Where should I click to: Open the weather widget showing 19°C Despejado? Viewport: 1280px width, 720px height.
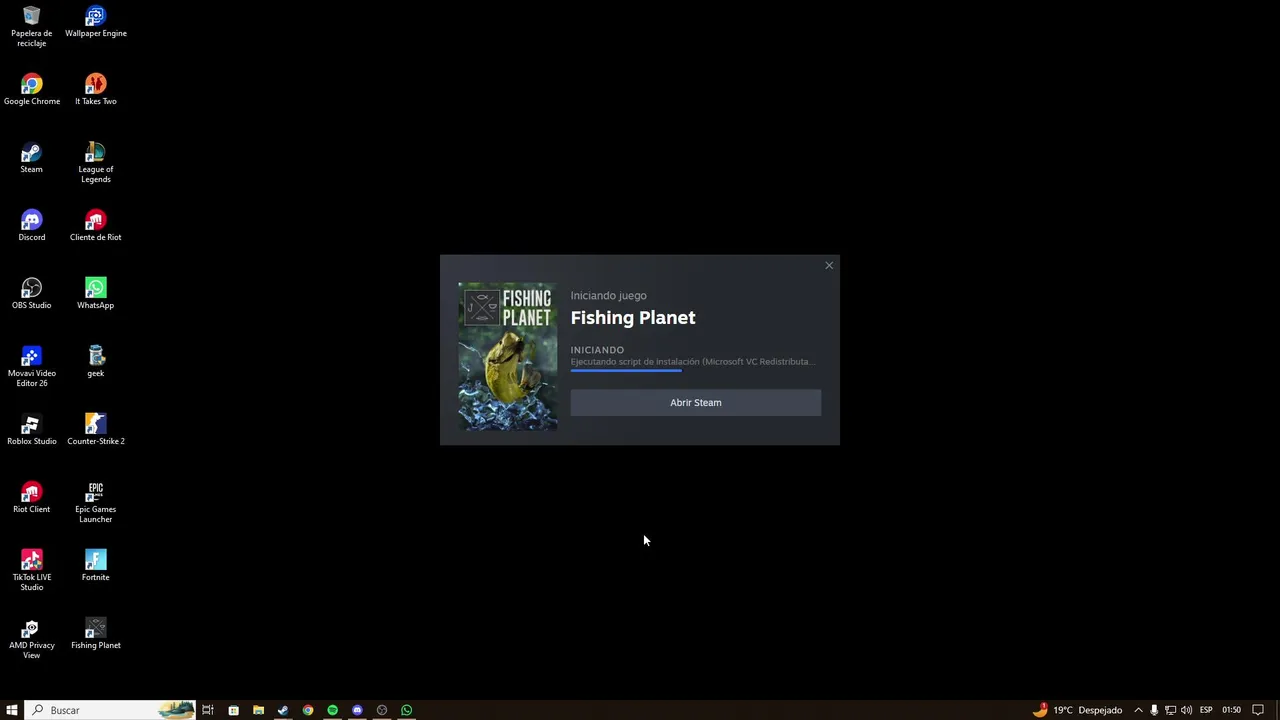(x=1078, y=710)
